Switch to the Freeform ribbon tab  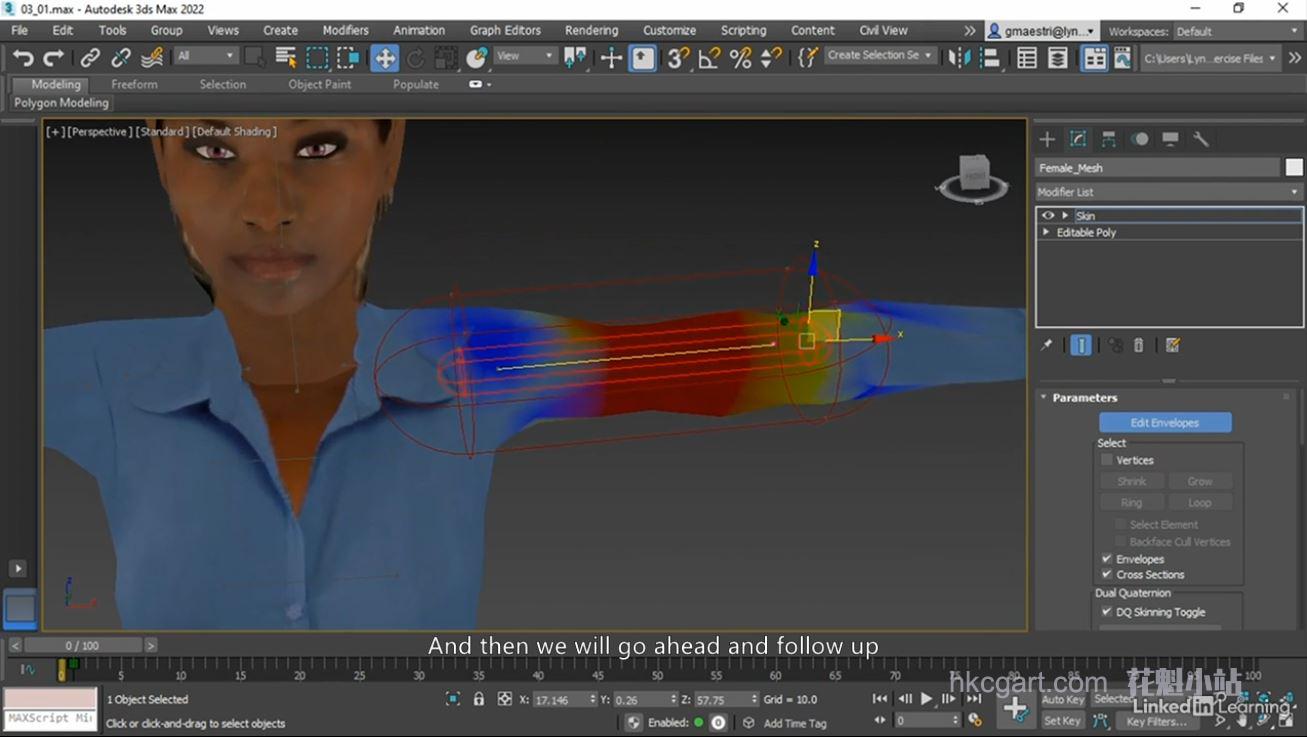click(x=134, y=84)
